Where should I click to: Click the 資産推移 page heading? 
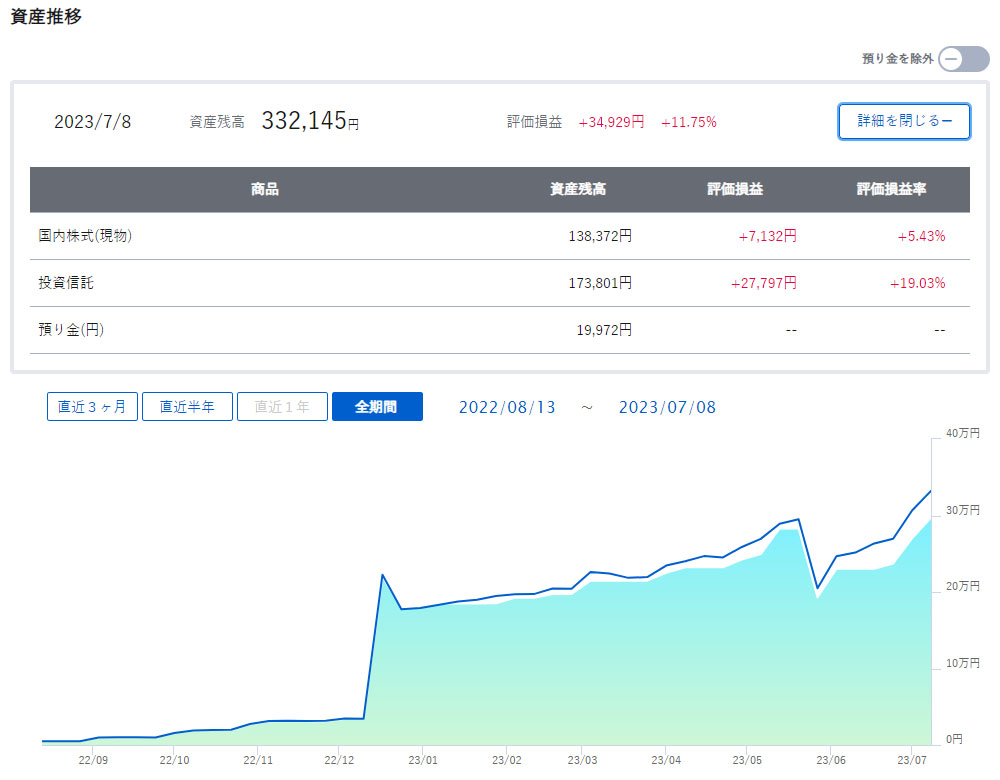pyautogui.click(x=46, y=19)
